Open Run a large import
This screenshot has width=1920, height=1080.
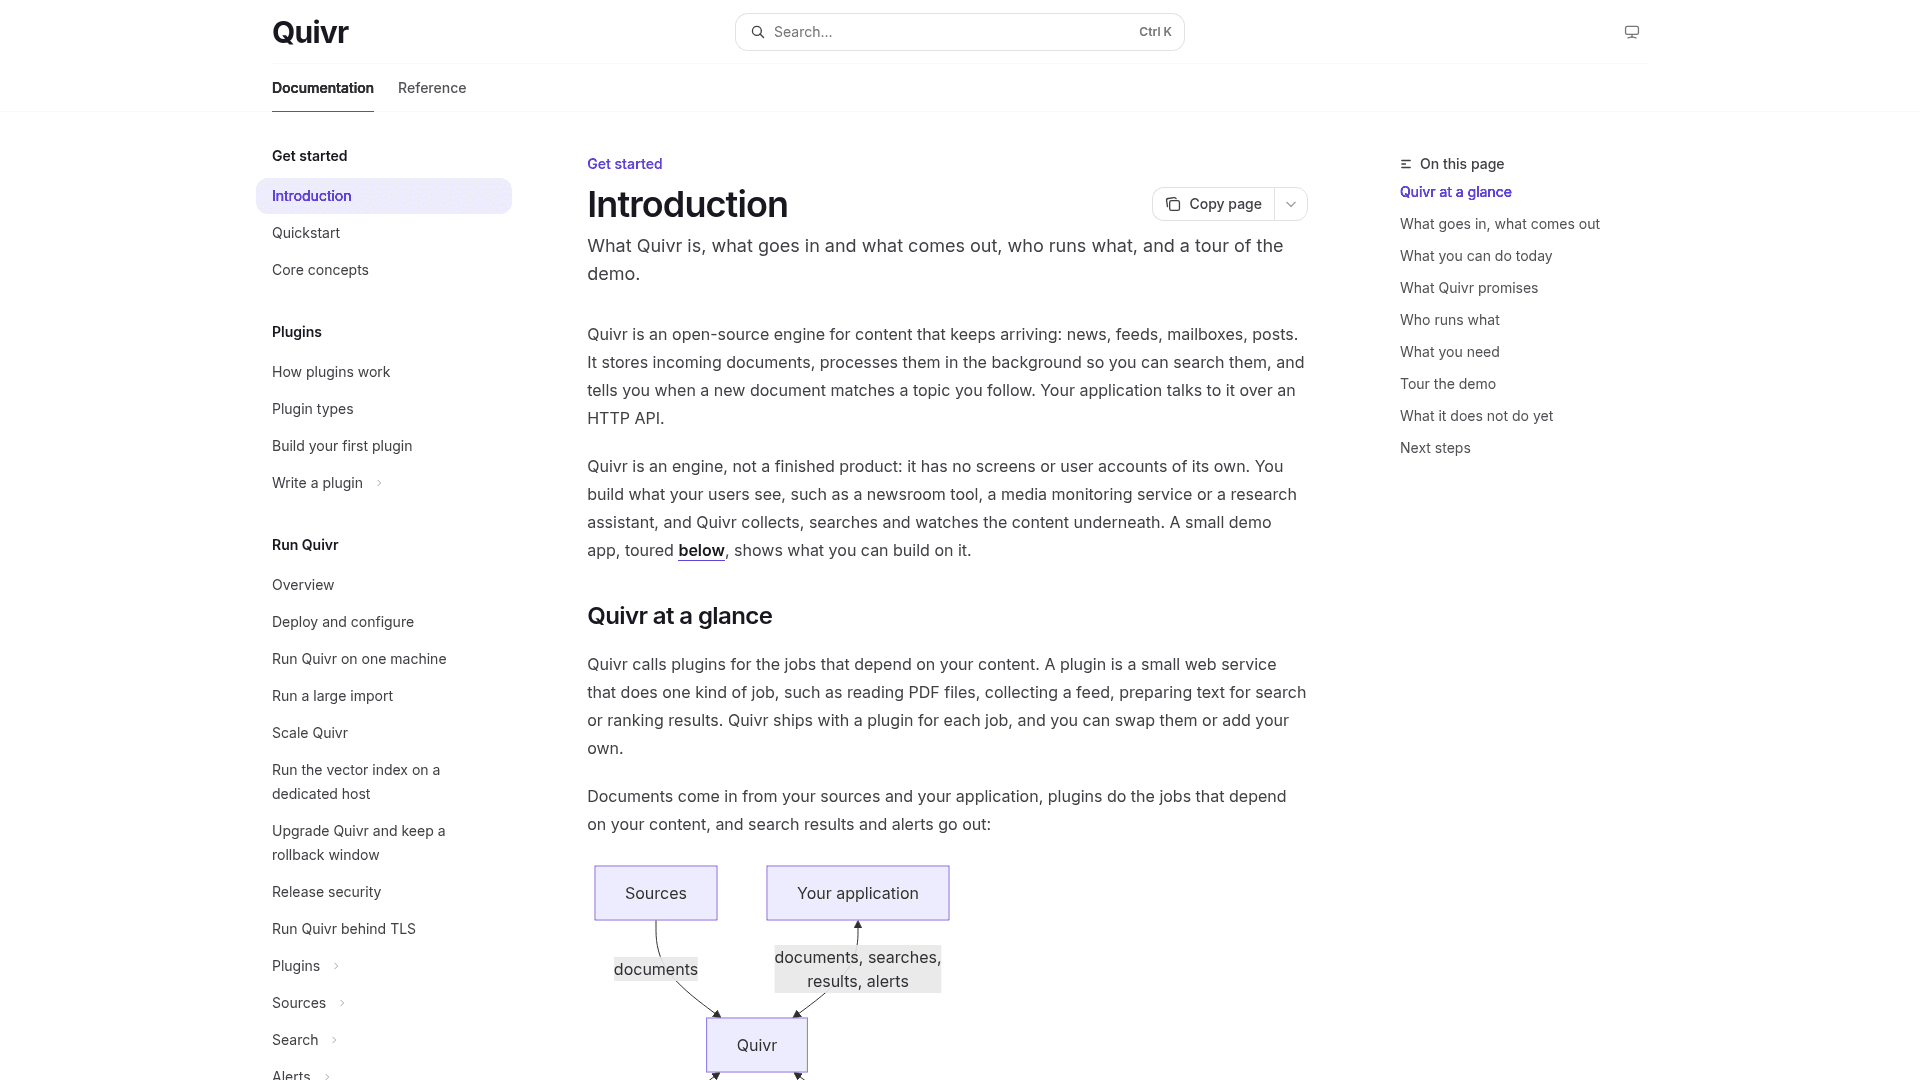click(384, 696)
